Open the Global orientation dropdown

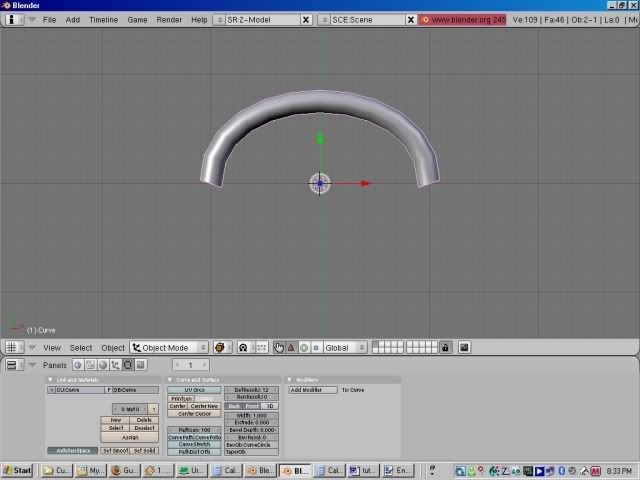point(345,348)
